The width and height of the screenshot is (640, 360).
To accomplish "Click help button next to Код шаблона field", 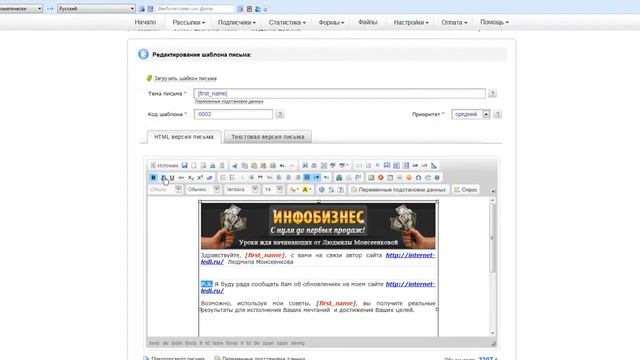I will point(280,114).
